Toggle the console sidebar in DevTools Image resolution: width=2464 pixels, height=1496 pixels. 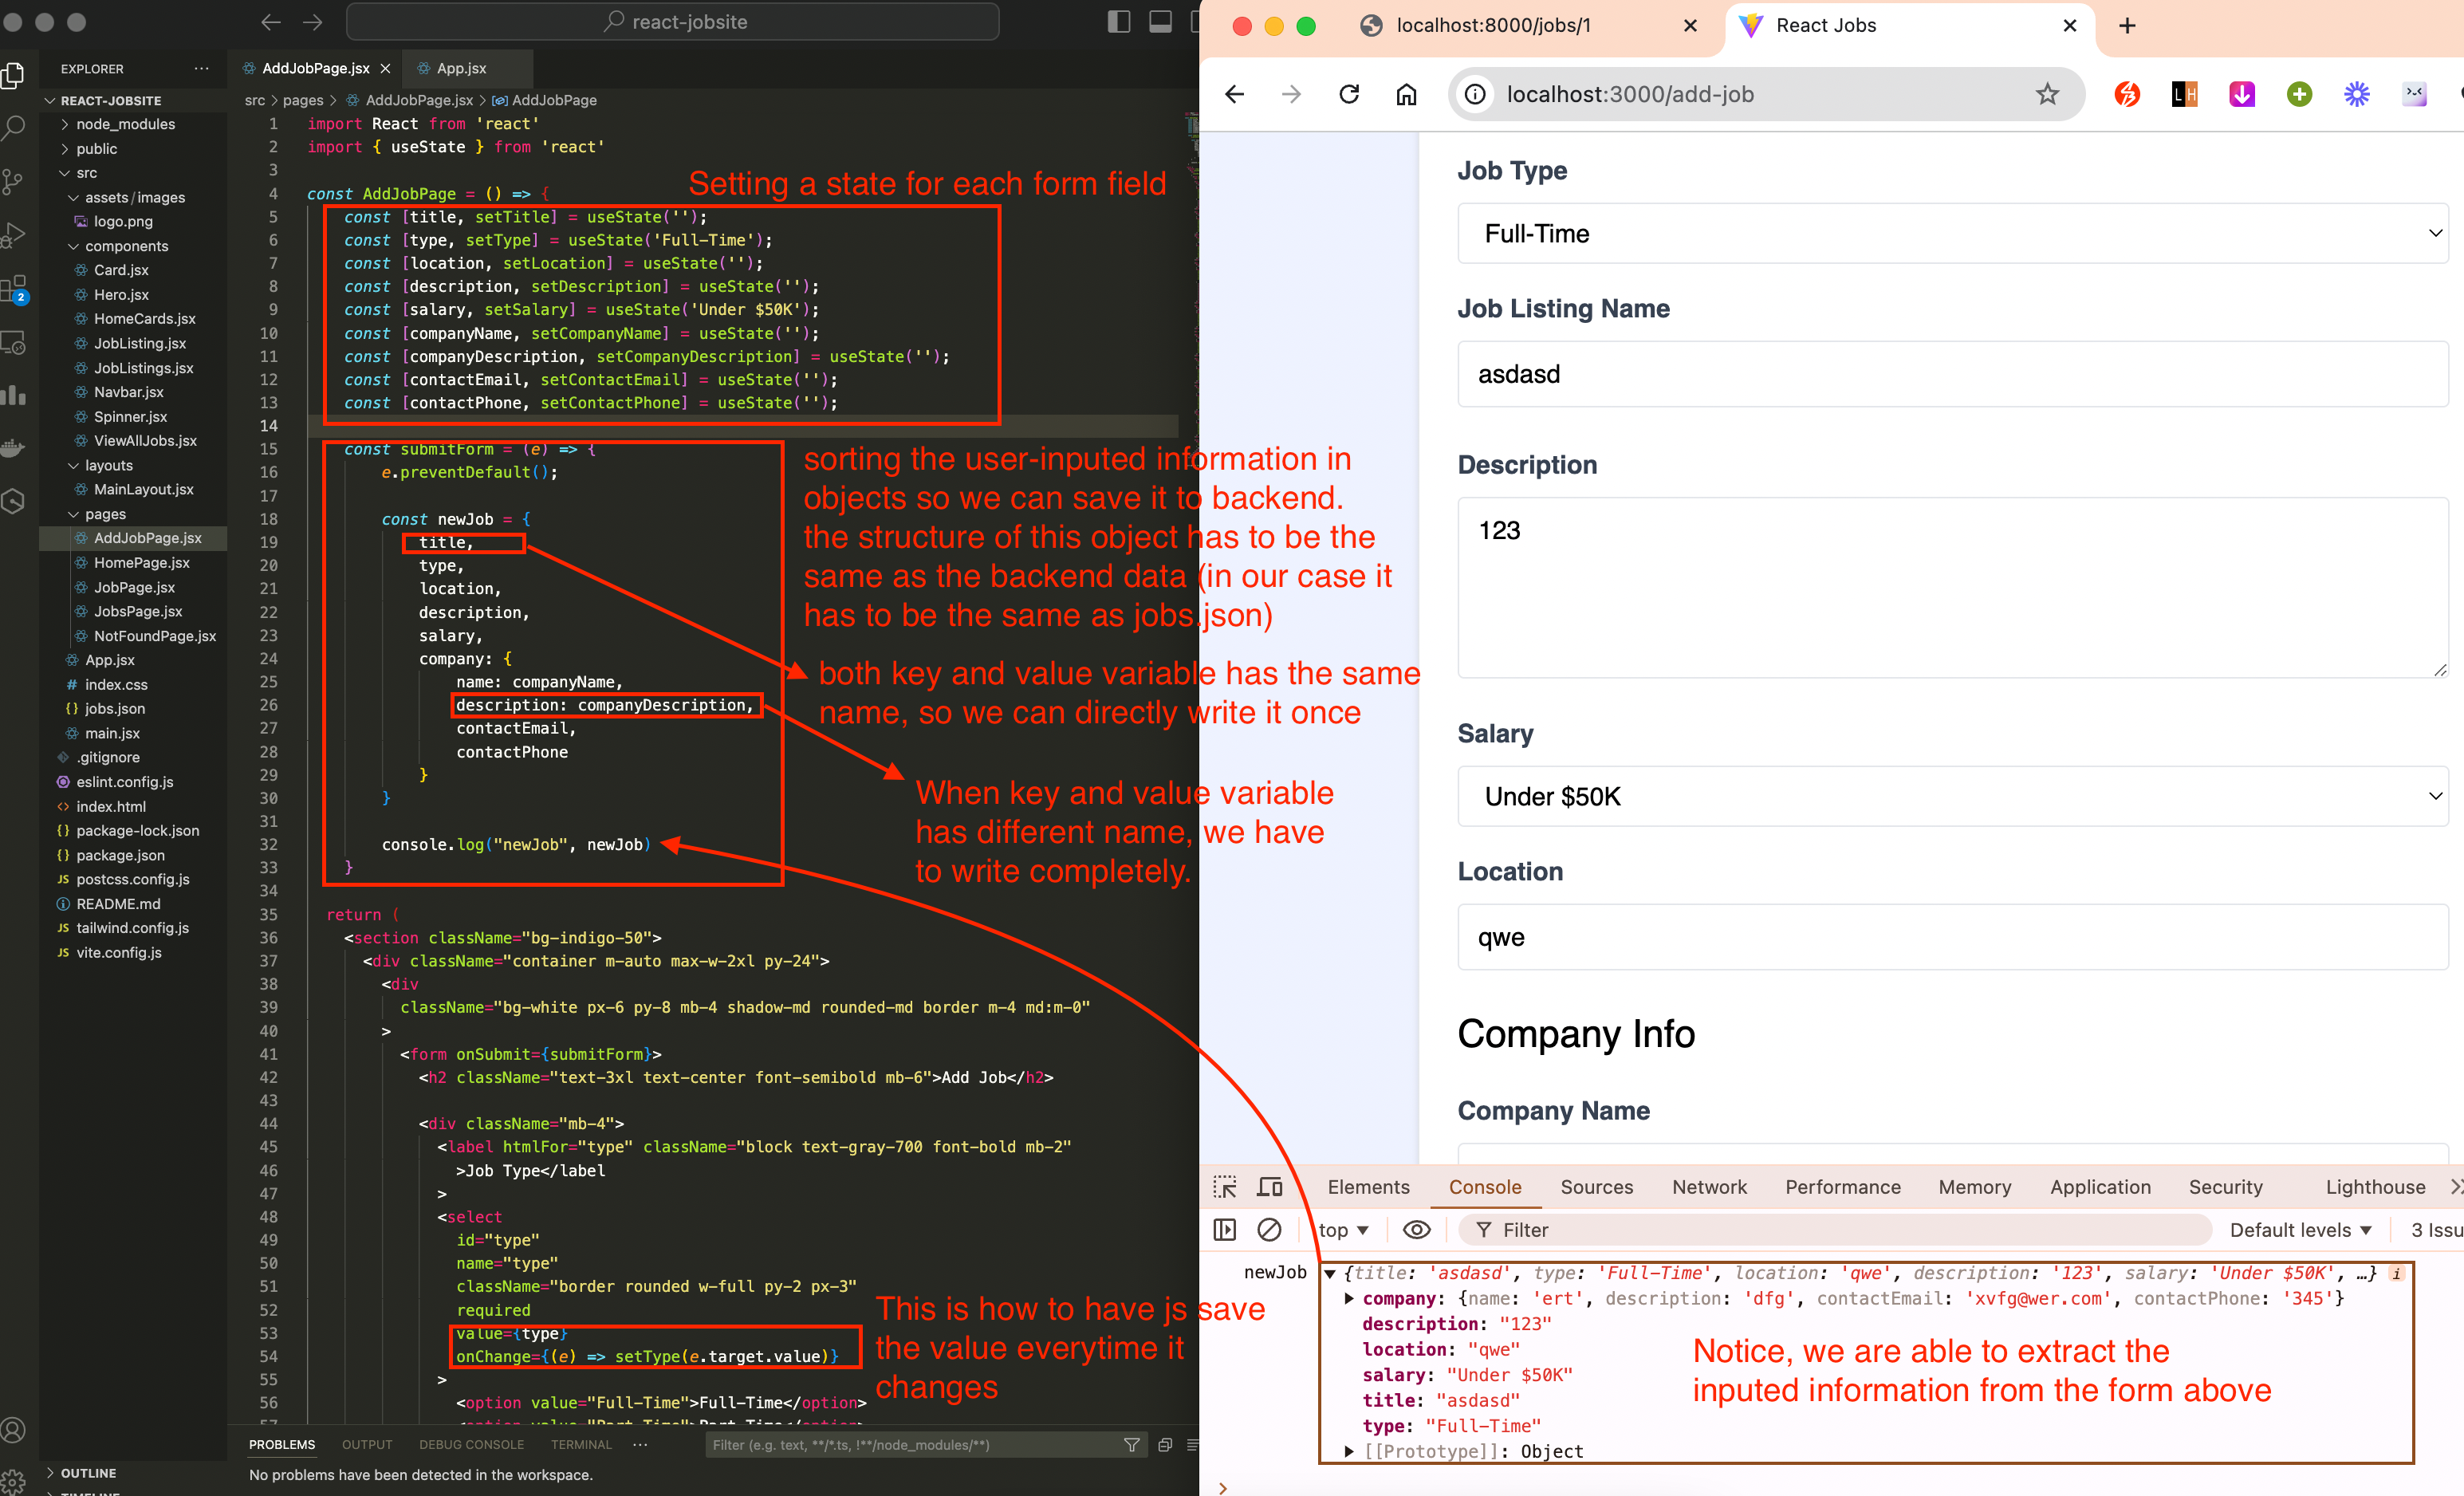[1224, 1230]
